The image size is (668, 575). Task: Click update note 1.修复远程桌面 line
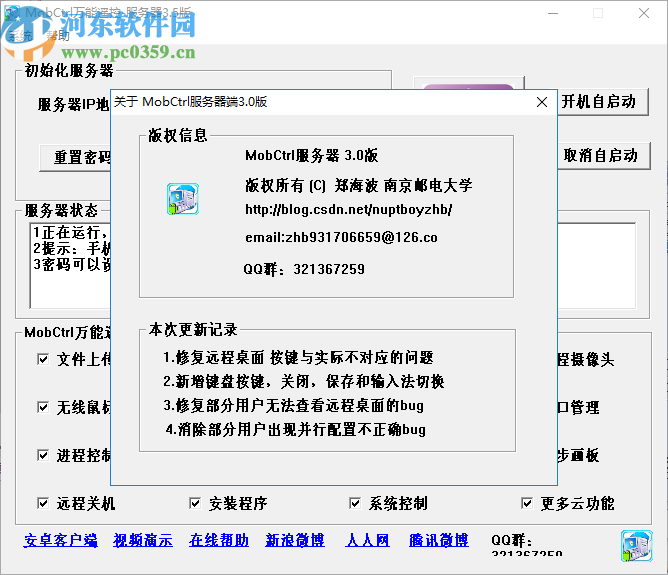click(298, 358)
